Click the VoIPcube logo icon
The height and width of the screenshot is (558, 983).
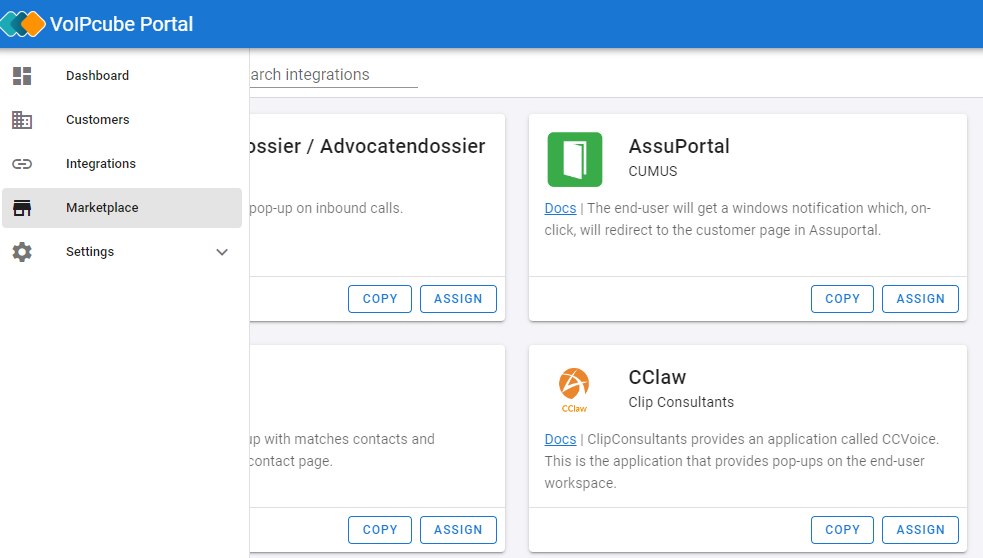click(23, 24)
